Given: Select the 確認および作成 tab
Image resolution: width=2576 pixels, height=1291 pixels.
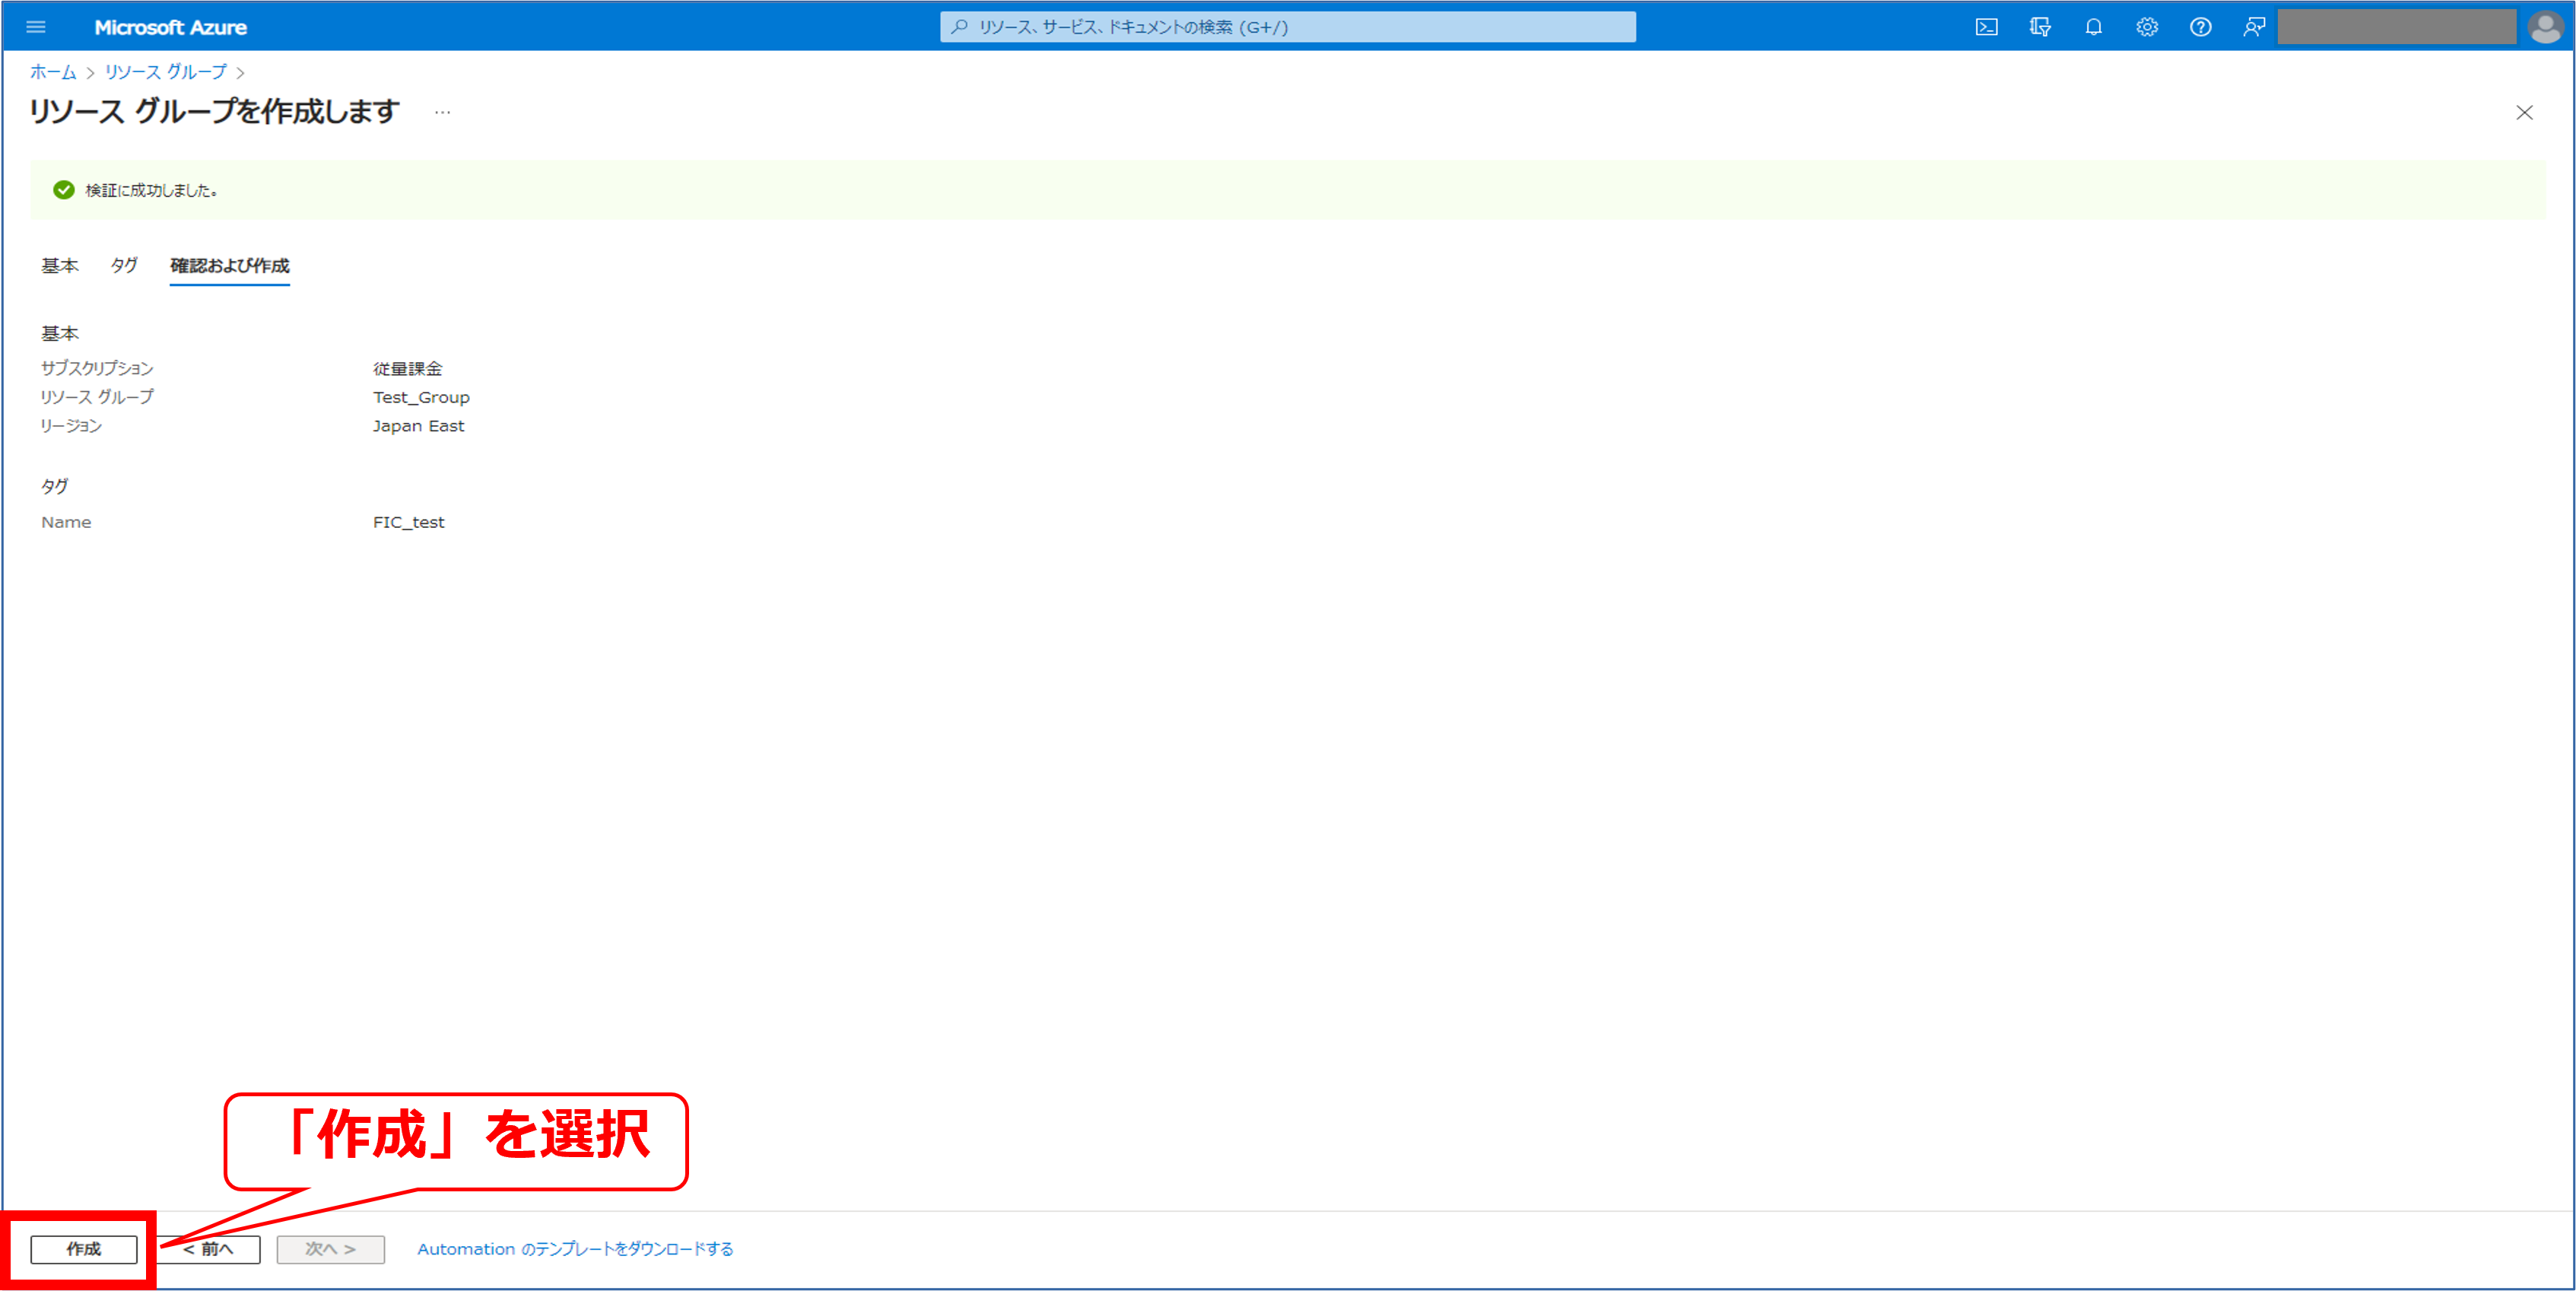Looking at the screenshot, I should (x=229, y=266).
